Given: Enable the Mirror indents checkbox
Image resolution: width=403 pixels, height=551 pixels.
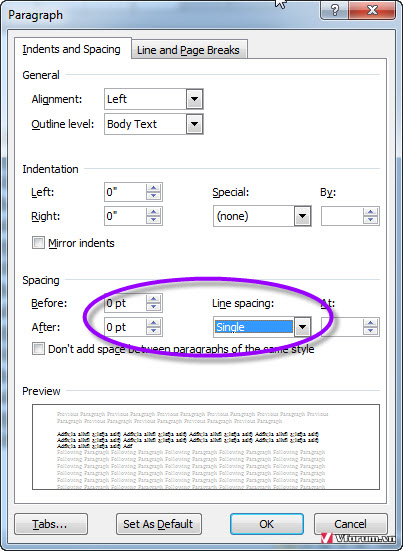Looking at the screenshot, I should (x=38, y=243).
